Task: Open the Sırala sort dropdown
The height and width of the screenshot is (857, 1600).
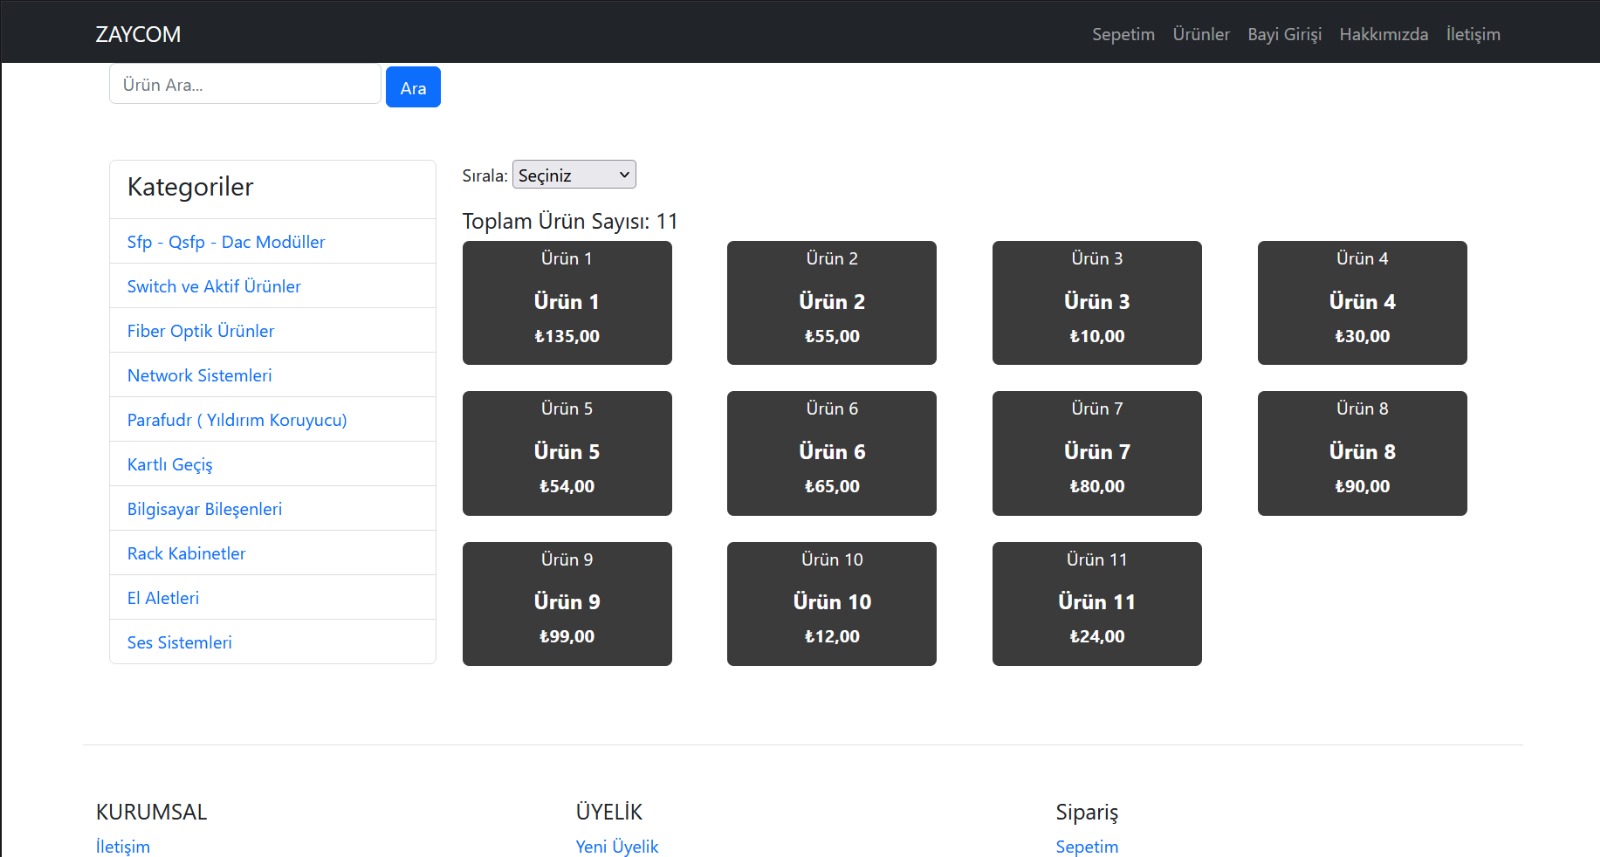Action: pos(574,175)
